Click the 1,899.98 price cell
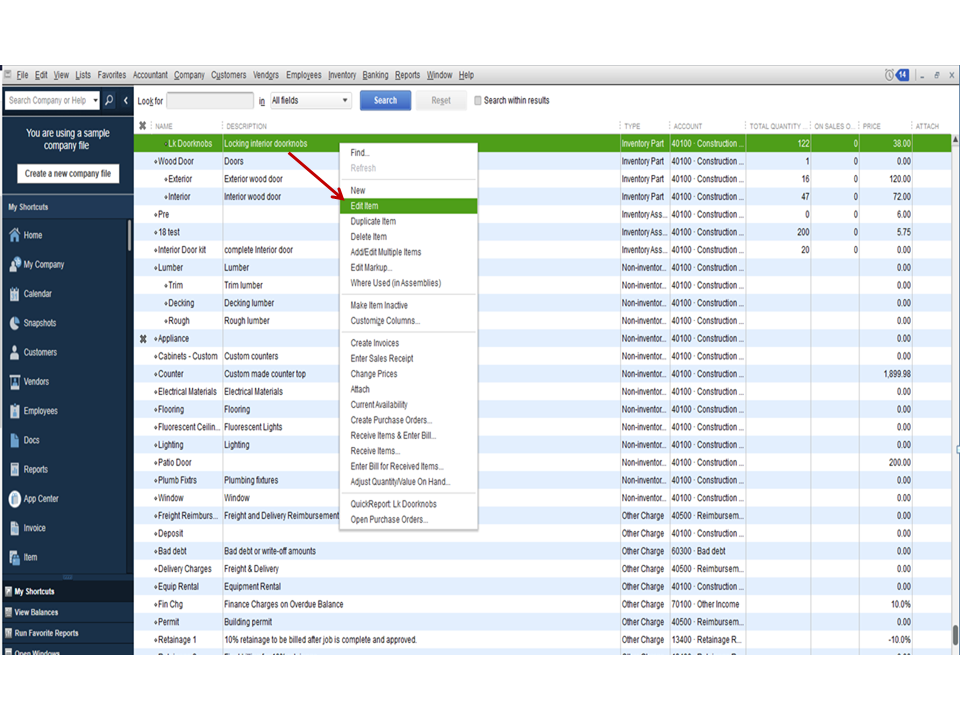 tap(885, 373)
